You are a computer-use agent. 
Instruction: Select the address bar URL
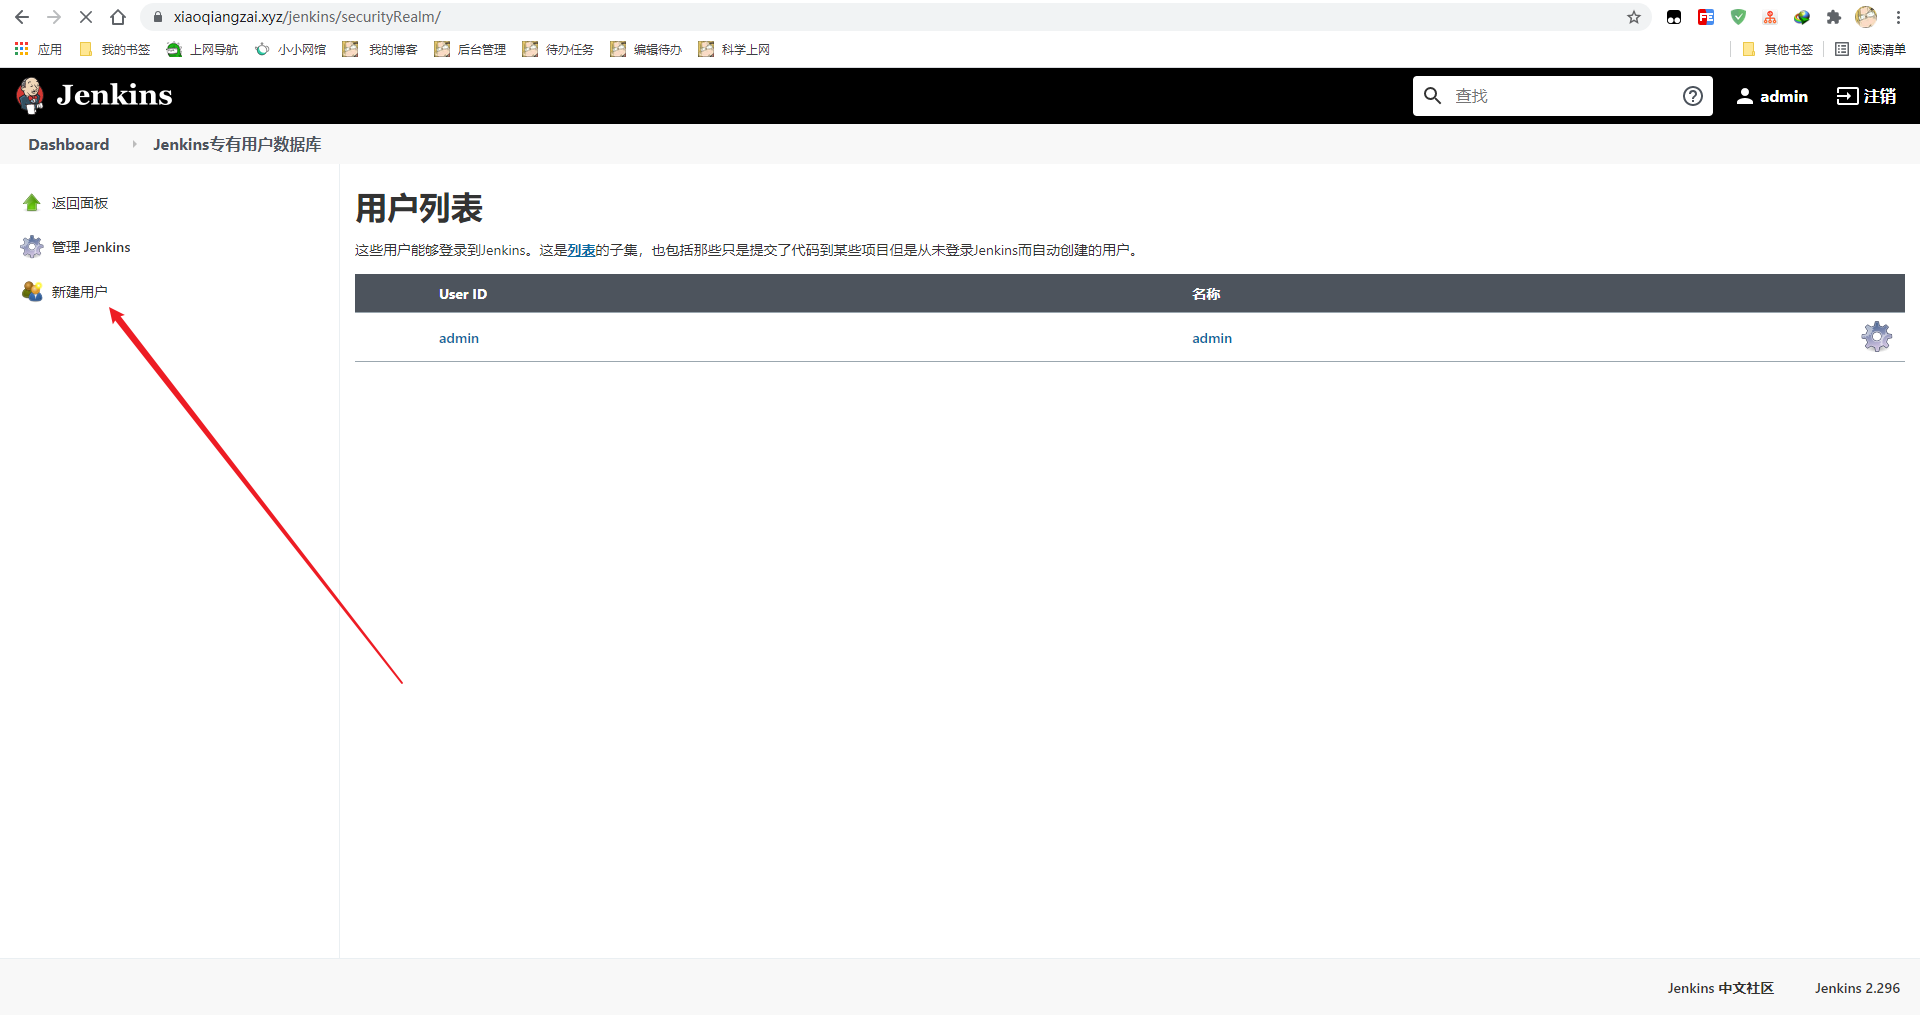pyautogui.click(x=307, y=17)
